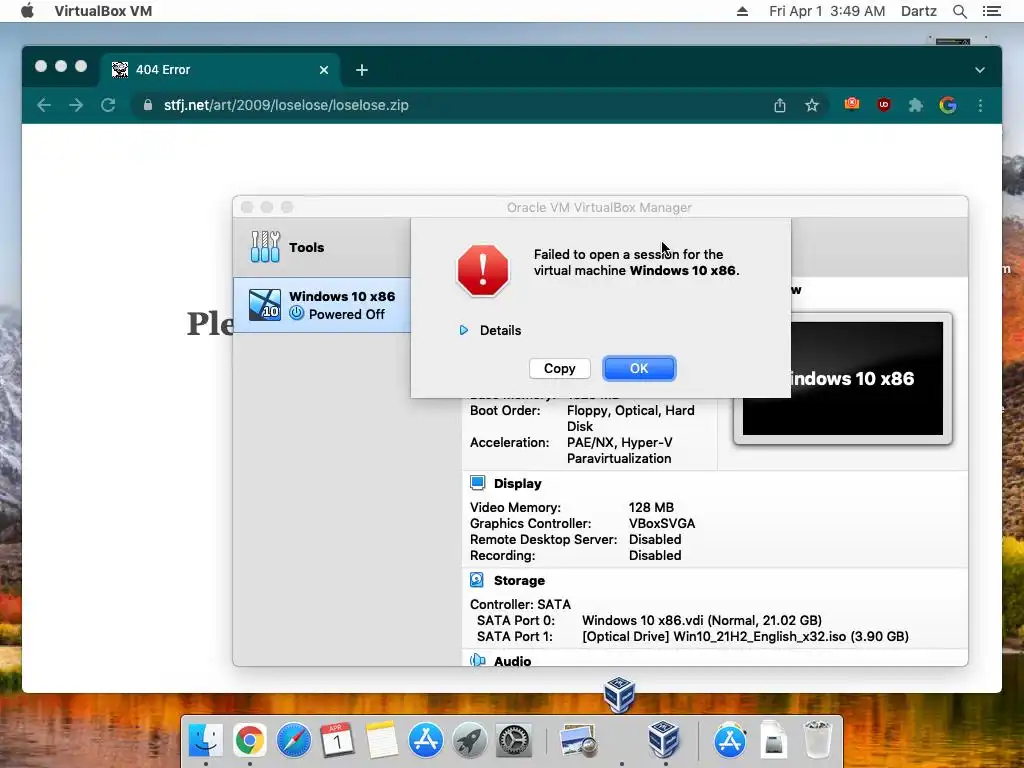
Task: Click the Windows 10 x86 preview thumbnail
Action: point(842,379)
